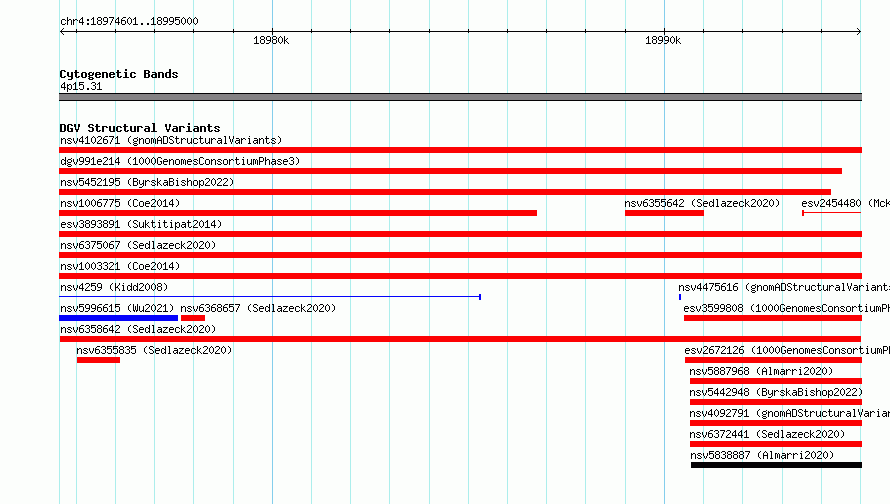Open variant esv2672126 (1000GenomesConsortium)
Screen dimensions: 890x504
pos(787,350)
